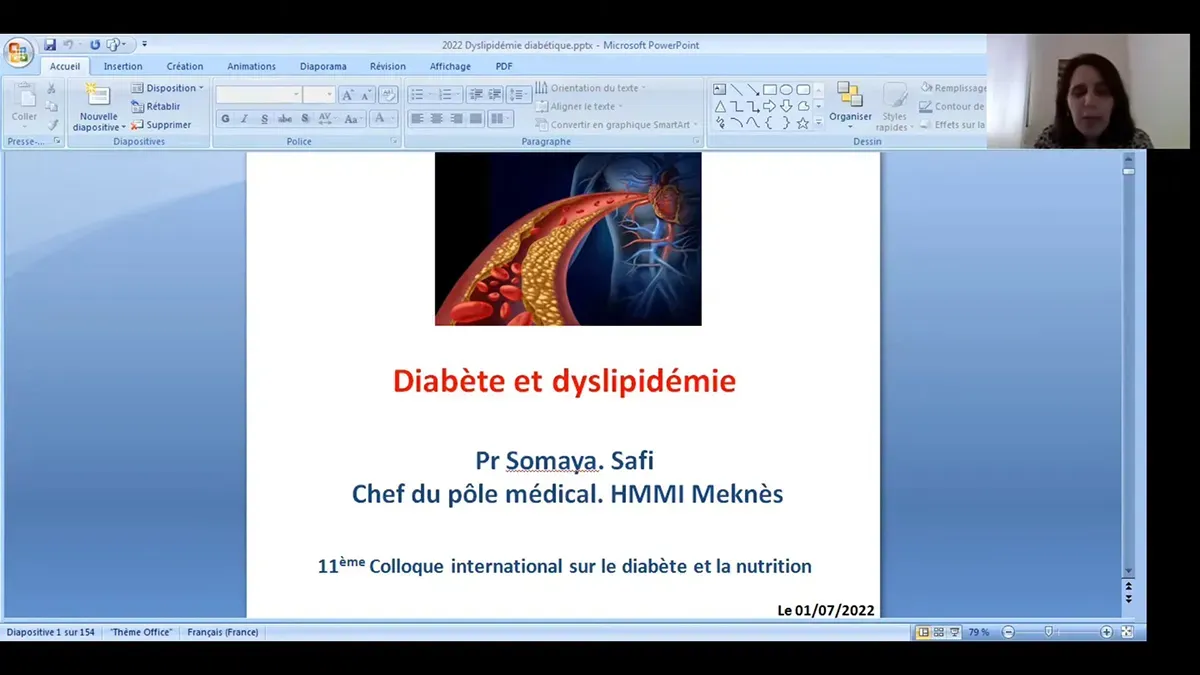Open Aligner le texte dropdown

pos(580,106)
